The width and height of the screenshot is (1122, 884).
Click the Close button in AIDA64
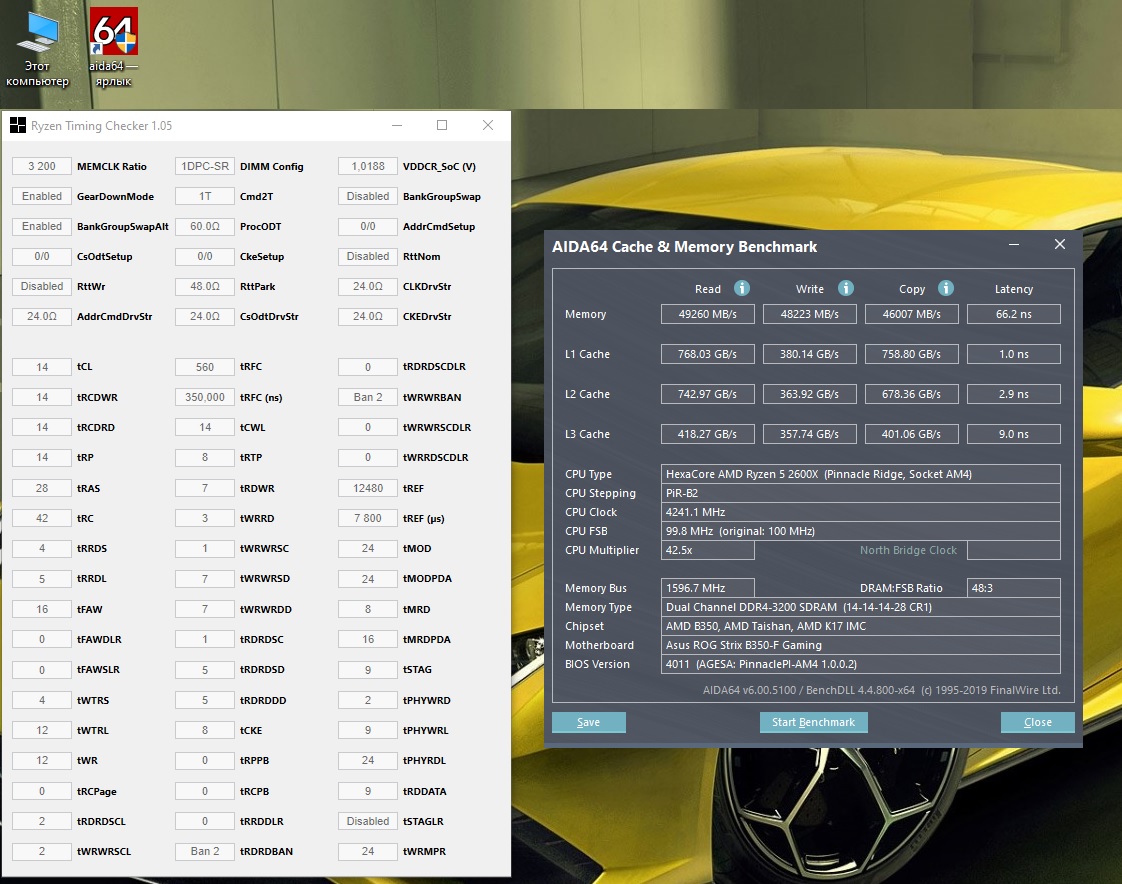1037,722
